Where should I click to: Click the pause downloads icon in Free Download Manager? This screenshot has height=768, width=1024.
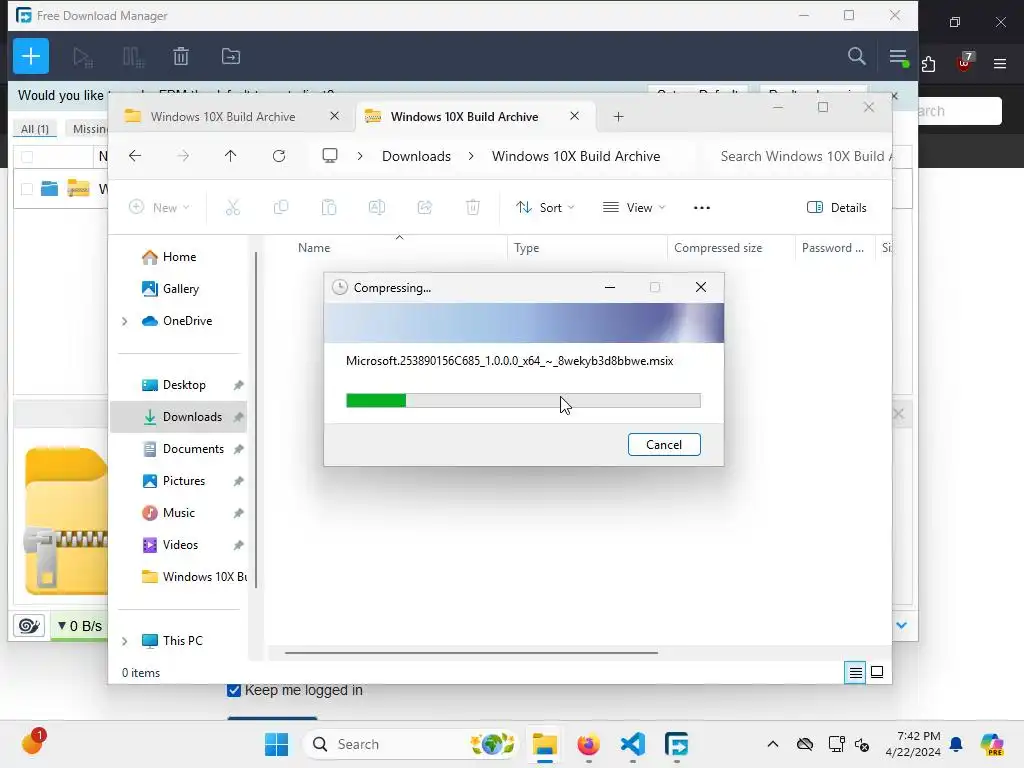(133, 57)
